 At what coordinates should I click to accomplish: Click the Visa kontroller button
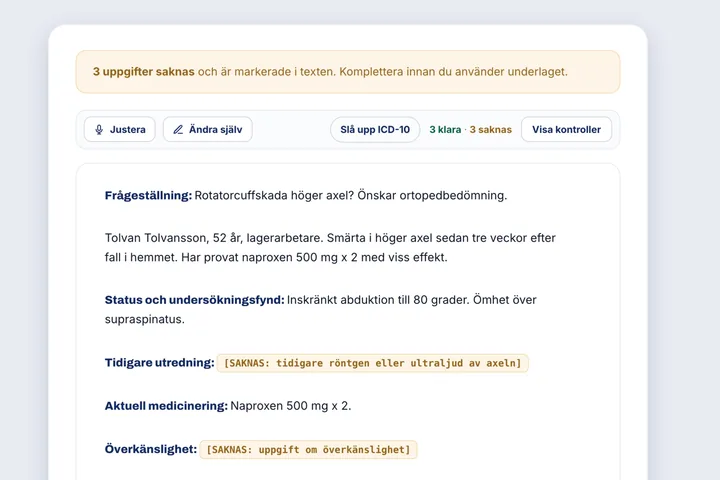tap(566, 130)
